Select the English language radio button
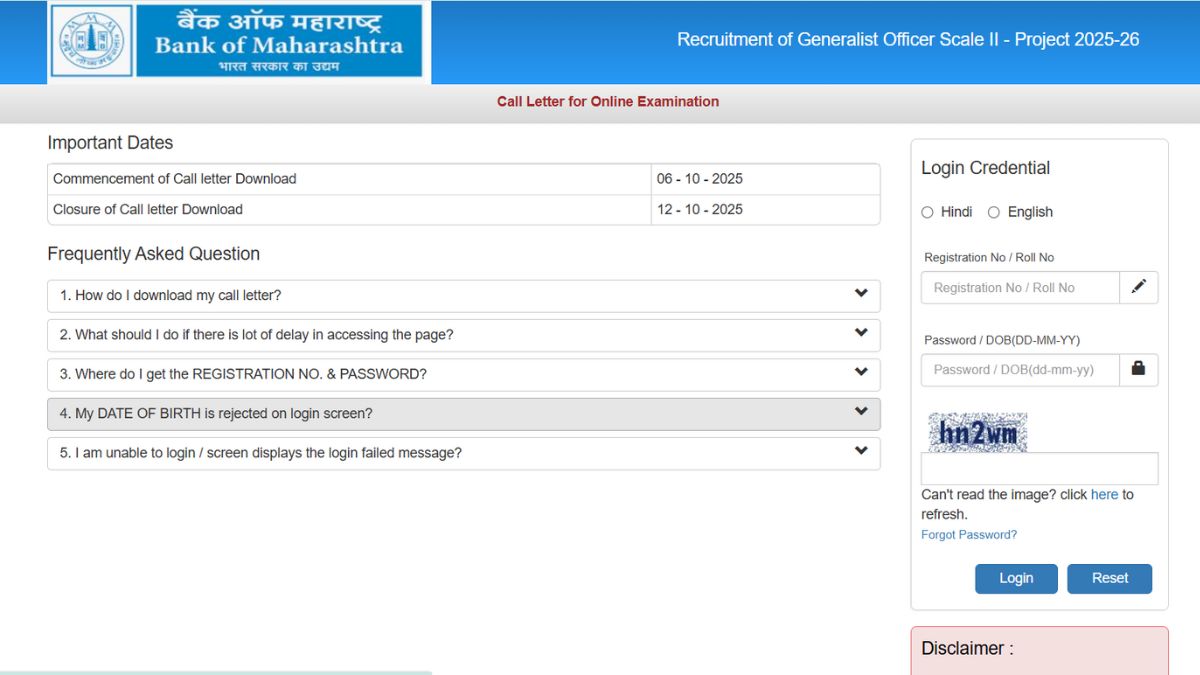Viewport: 1200px width, 675px height. (x=994, y=212)
